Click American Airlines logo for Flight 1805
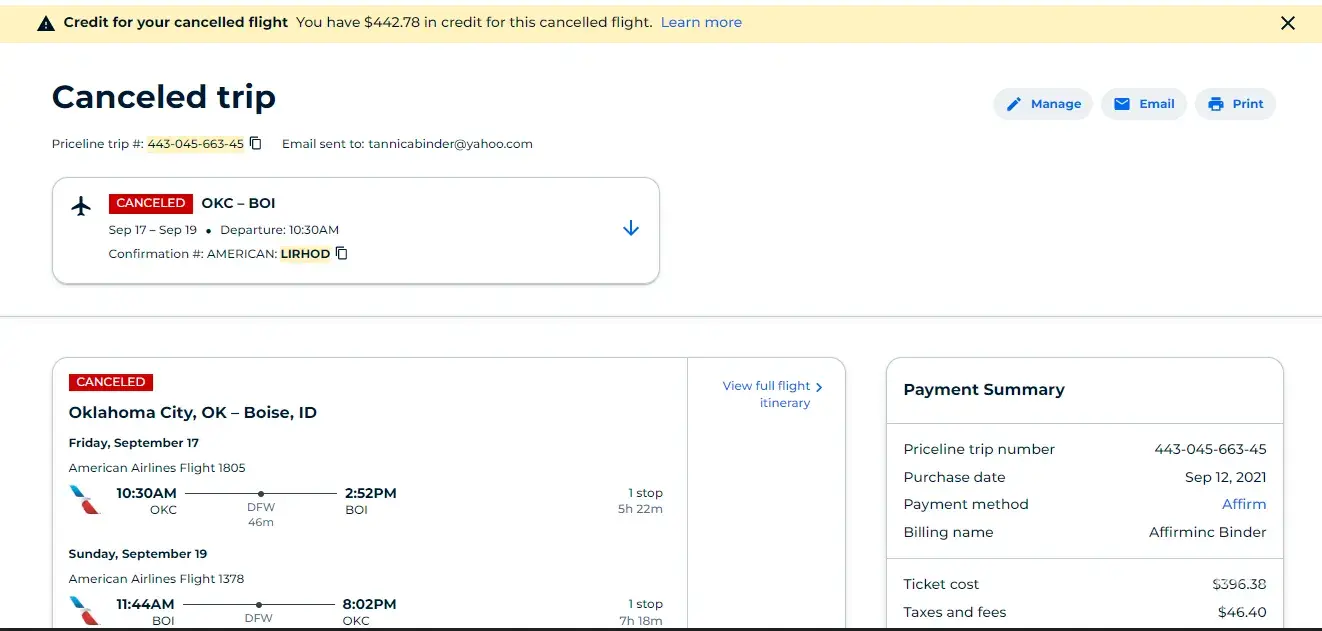The width and height of the screenshot is (1322, 631). [x=85, y=500]
